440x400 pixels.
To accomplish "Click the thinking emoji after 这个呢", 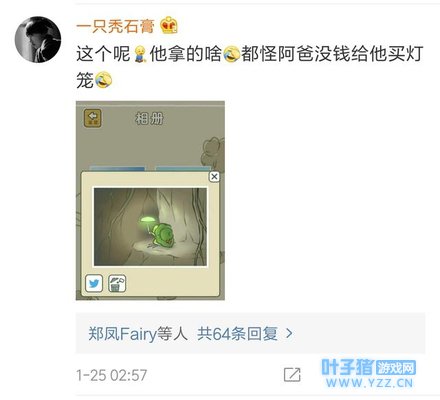I will tap(140, 54).
